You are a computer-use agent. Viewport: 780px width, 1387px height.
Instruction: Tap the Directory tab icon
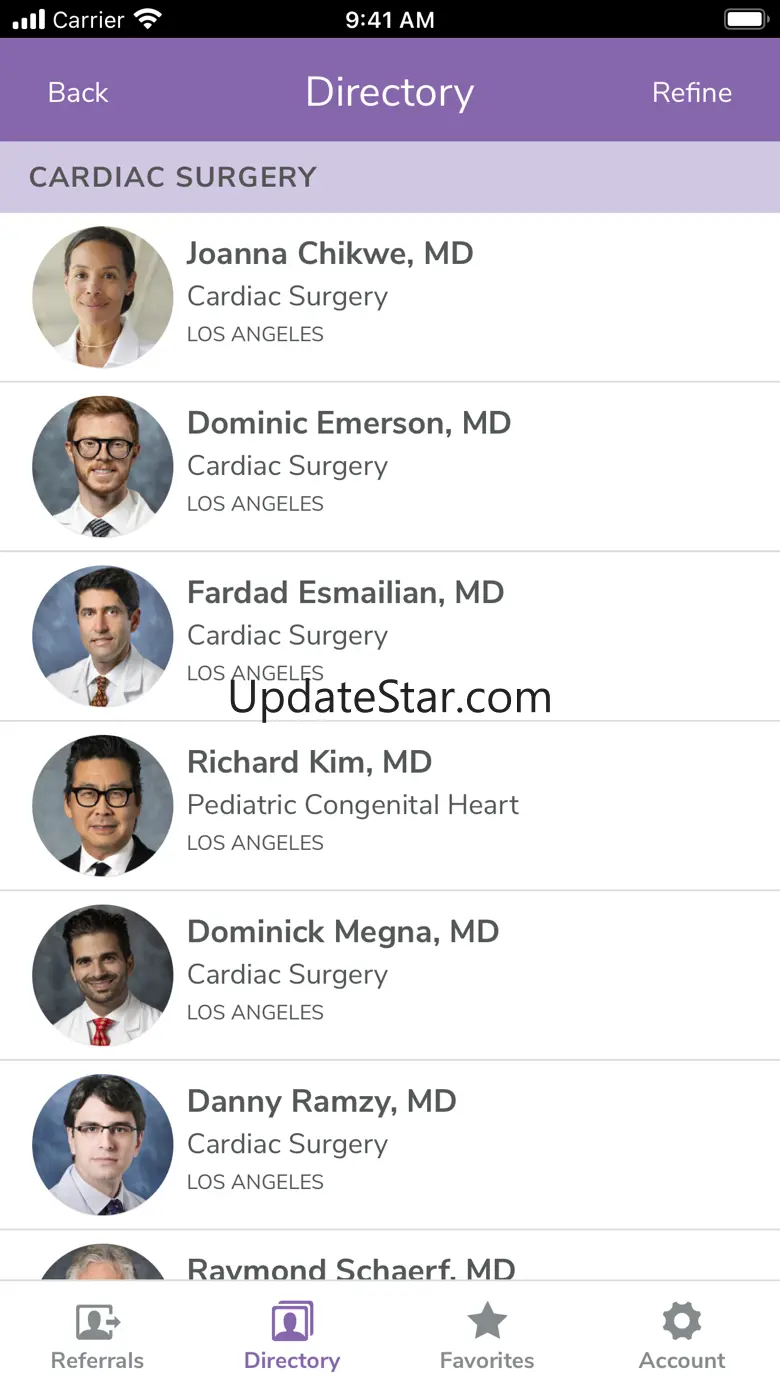tap(292, 1322)
